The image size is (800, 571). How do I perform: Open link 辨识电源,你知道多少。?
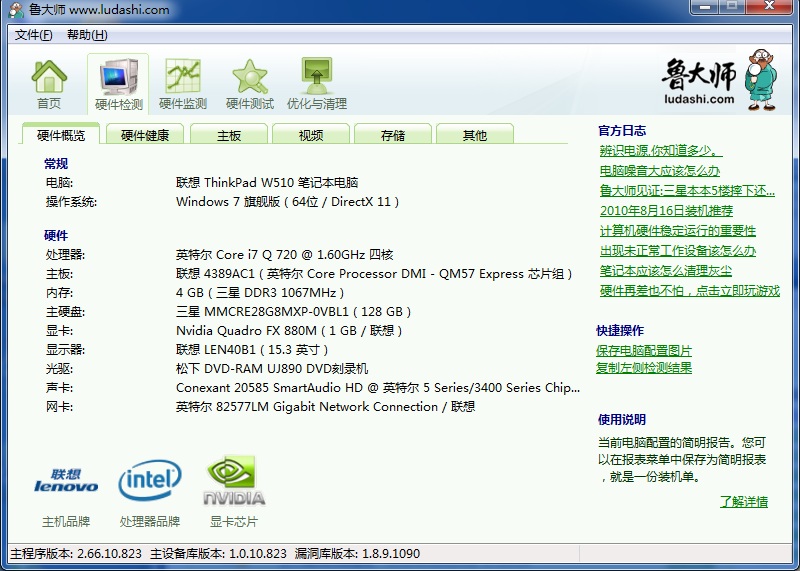click(x=661, y=151)
